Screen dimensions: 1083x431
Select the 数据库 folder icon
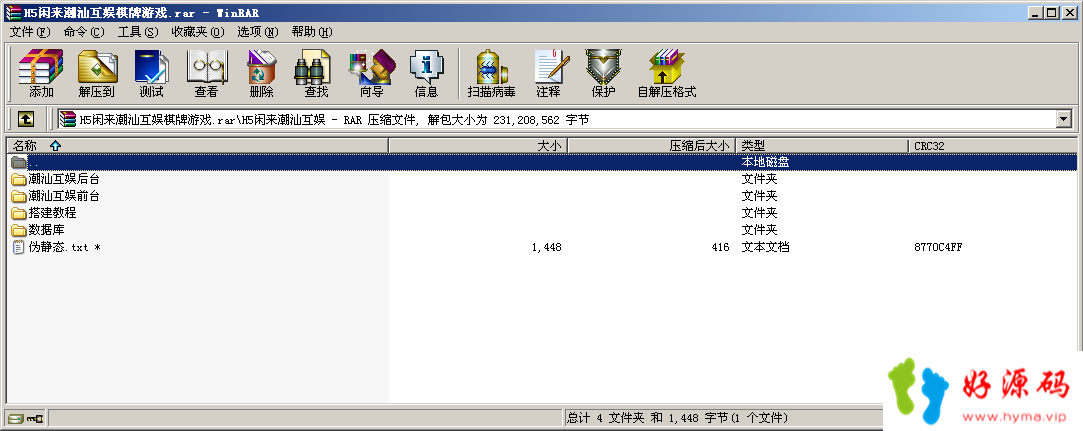(19, 230)
